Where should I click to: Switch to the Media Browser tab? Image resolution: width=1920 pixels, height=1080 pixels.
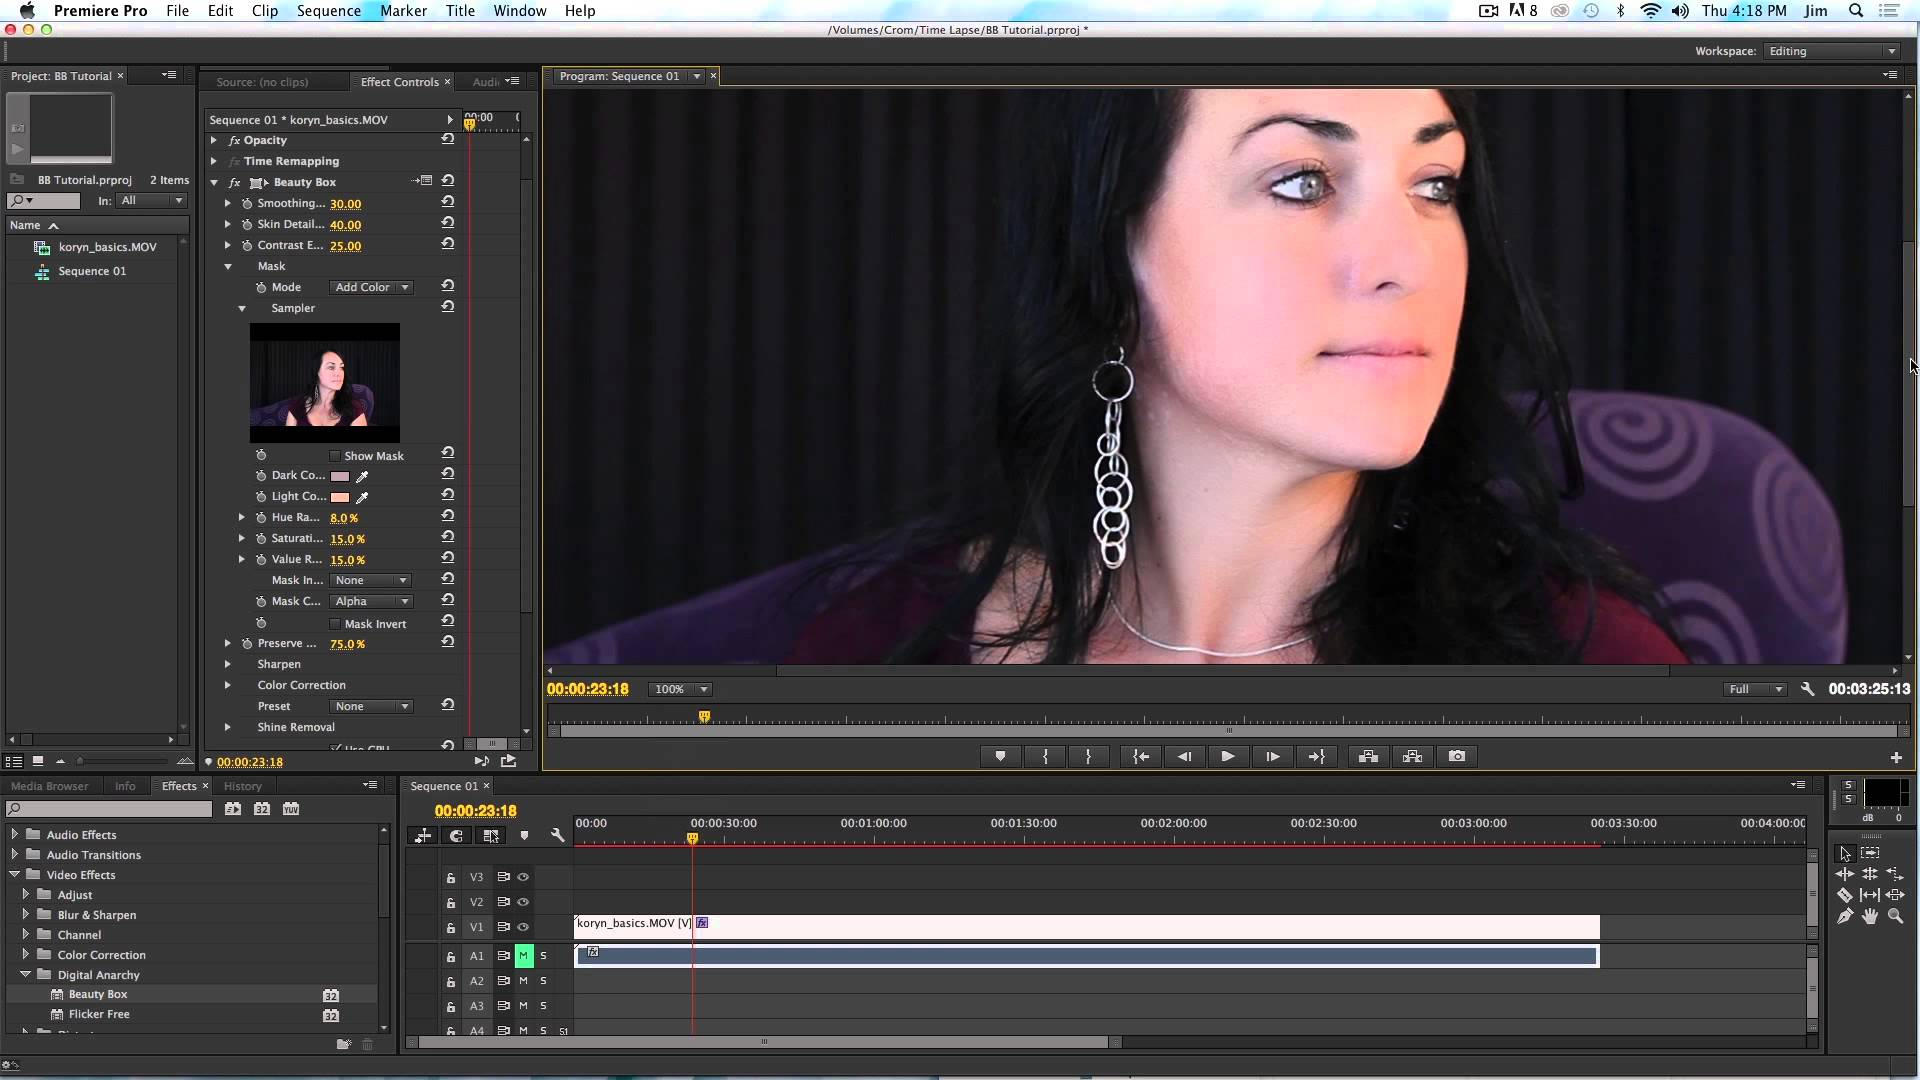tap(50, 786)
